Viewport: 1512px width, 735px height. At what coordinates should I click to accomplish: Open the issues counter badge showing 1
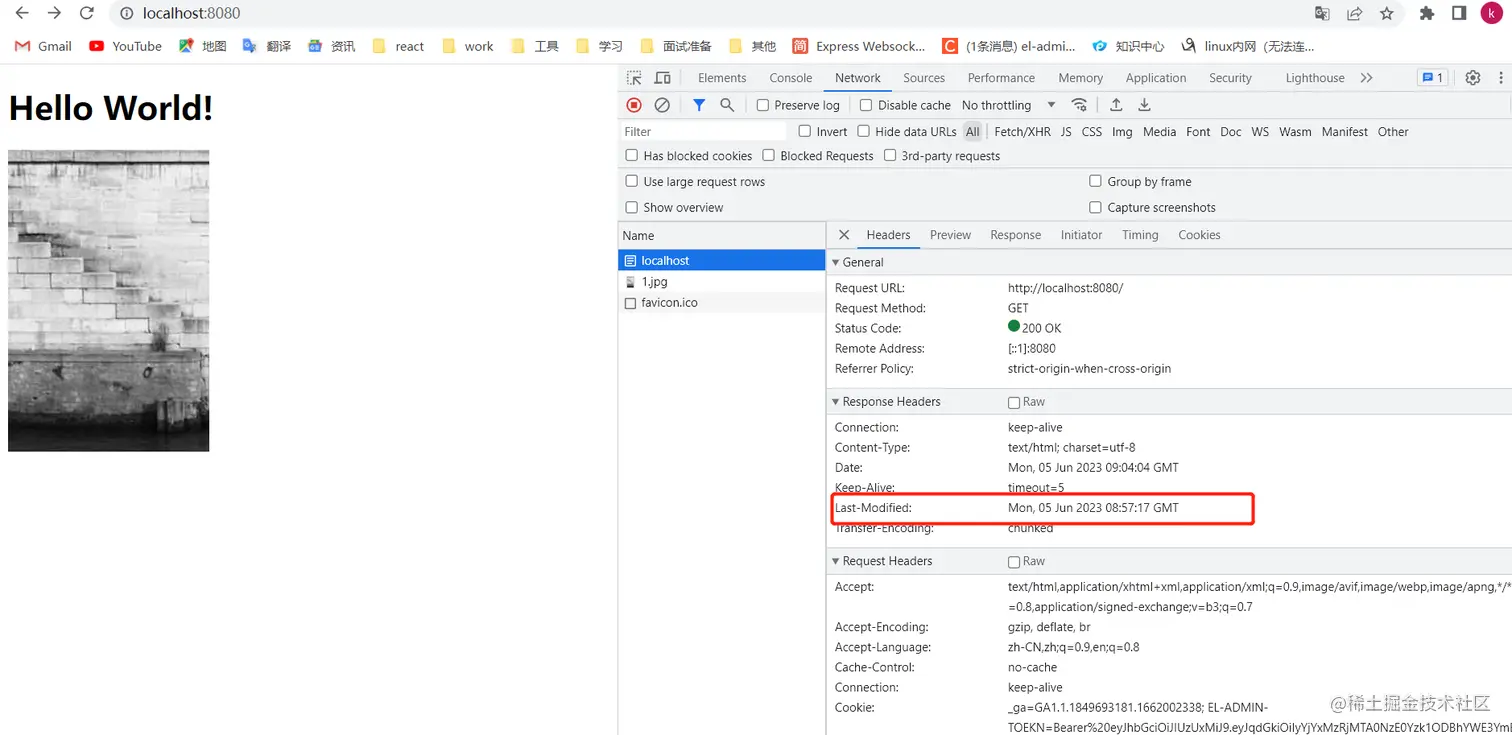(x=1432, y=78)
